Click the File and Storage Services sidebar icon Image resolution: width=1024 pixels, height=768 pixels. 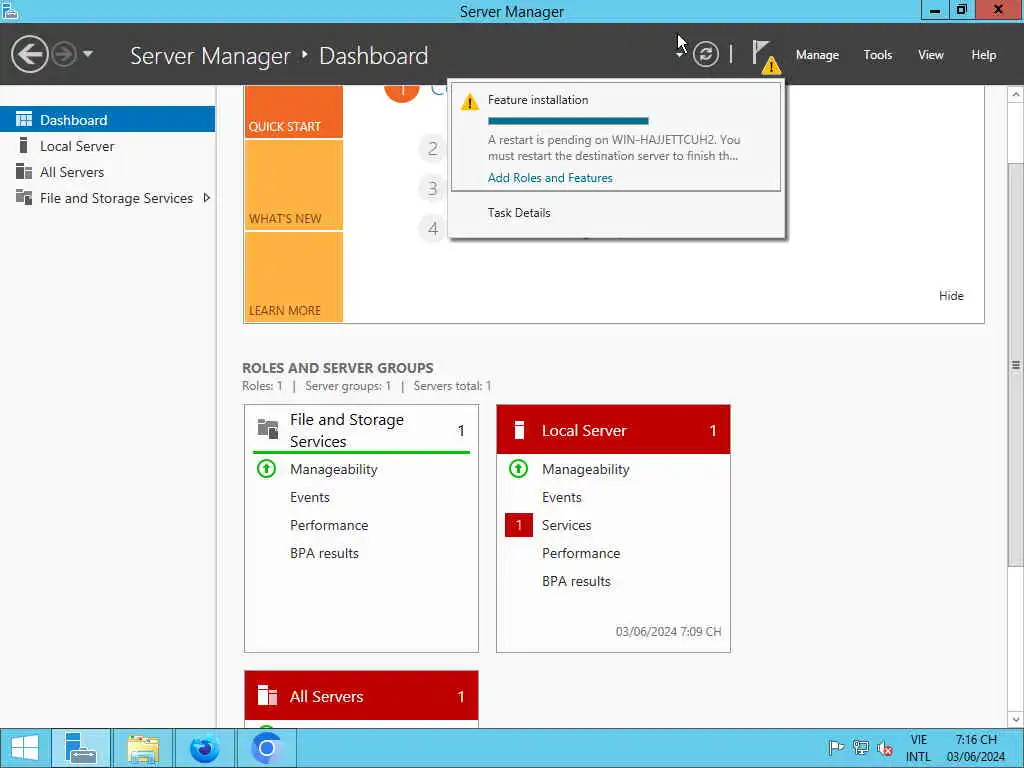pos(24,197)
